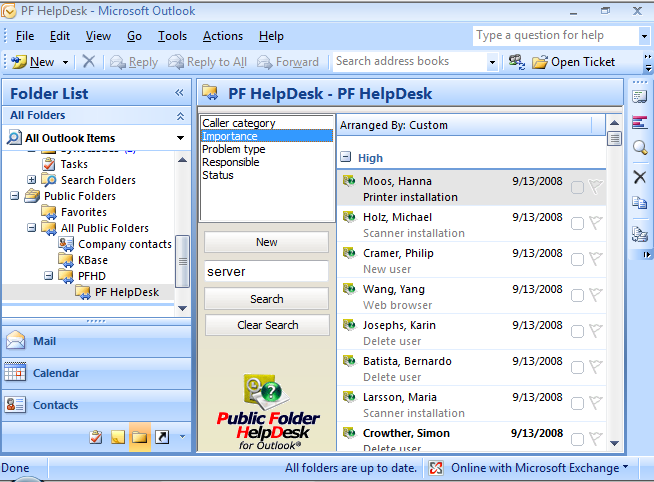Click Reply to All in toolbar
The image size is (654, 482).
[x=207, y=62]
